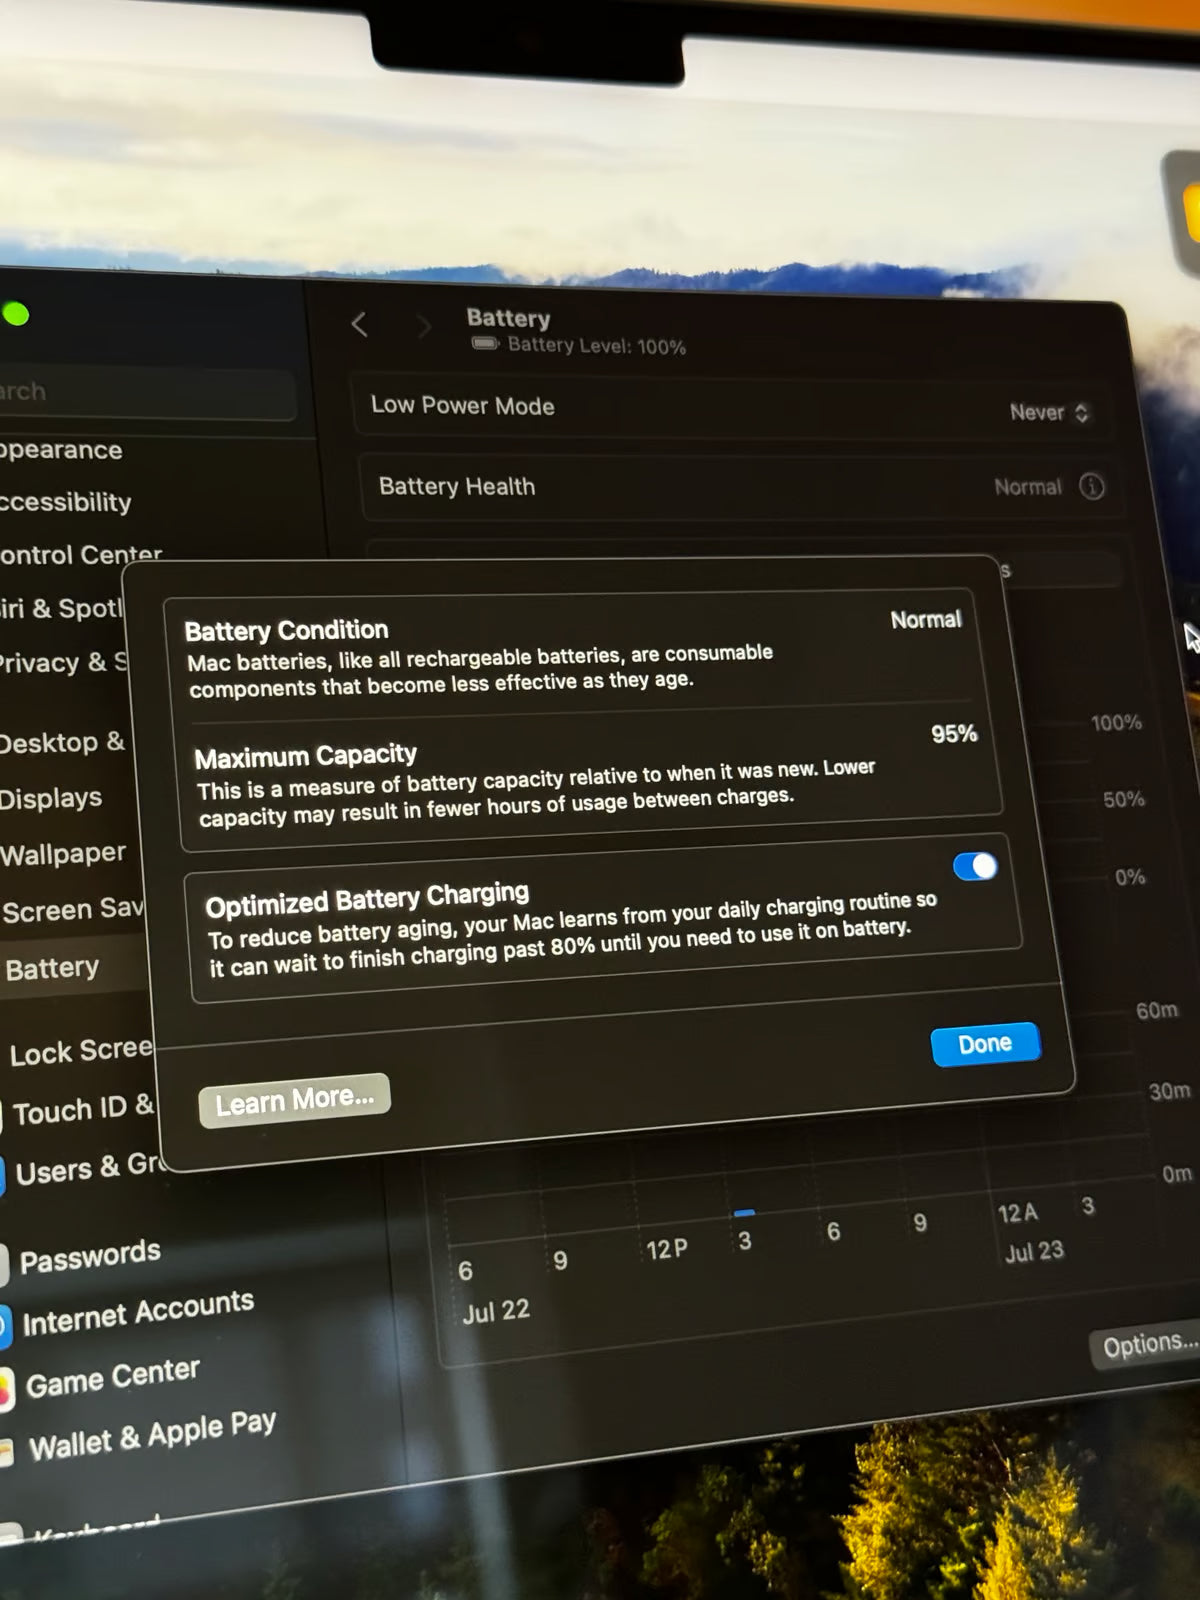Go back with the left chevron
This screenshot has height=1600, width=1200.
pos(360,324)
